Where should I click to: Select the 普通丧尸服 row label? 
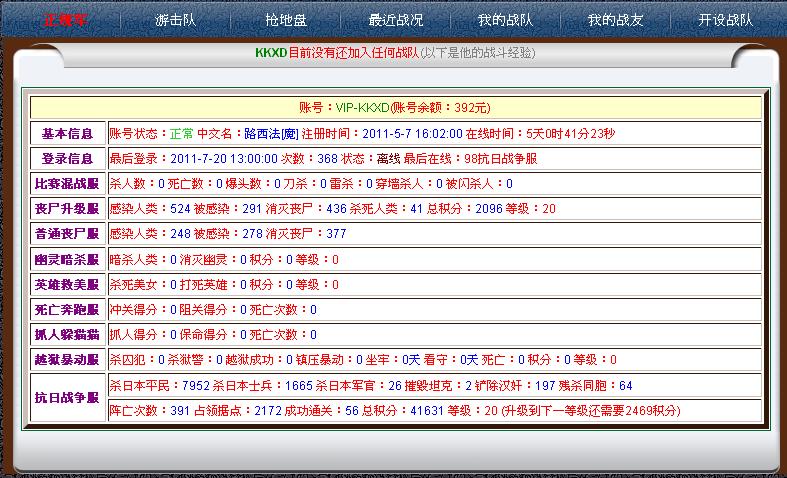point(67,234)
